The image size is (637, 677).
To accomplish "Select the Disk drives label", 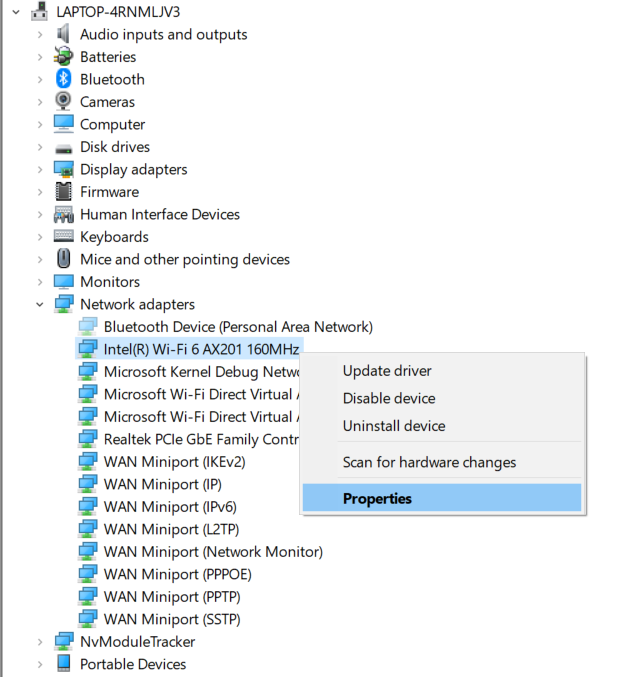I will 115,147.
